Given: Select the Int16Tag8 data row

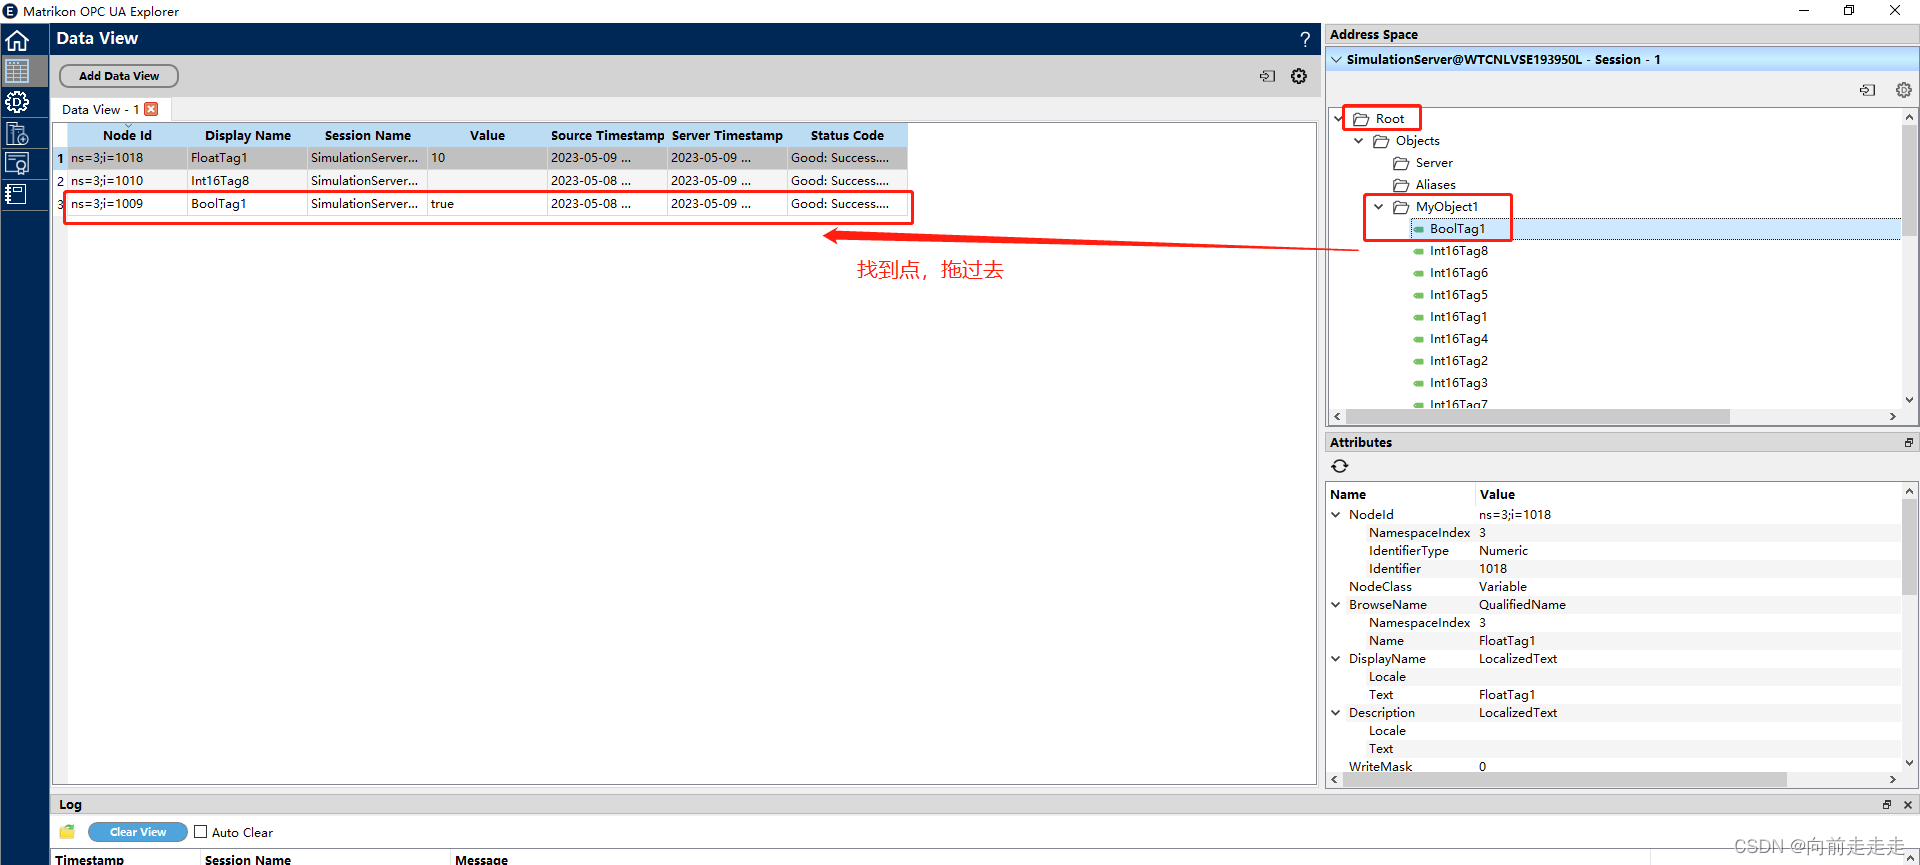Looking at the screenshot, I should [488, 181].
